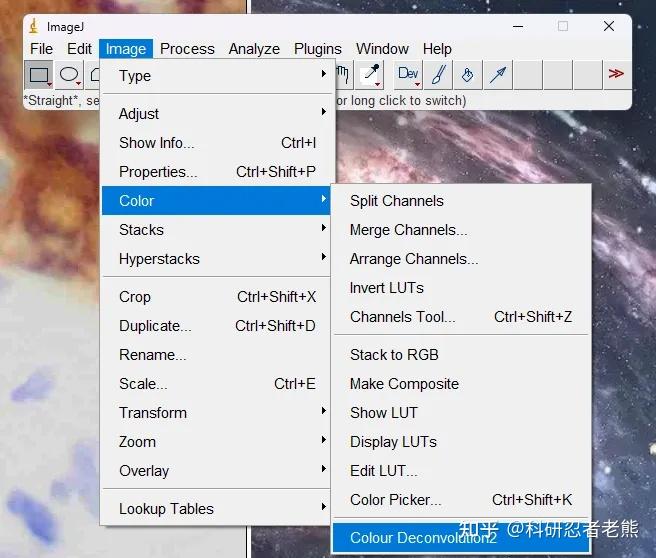
Task: Expand the Hyperstacks submenu
Action: click(x=216, y=259)
